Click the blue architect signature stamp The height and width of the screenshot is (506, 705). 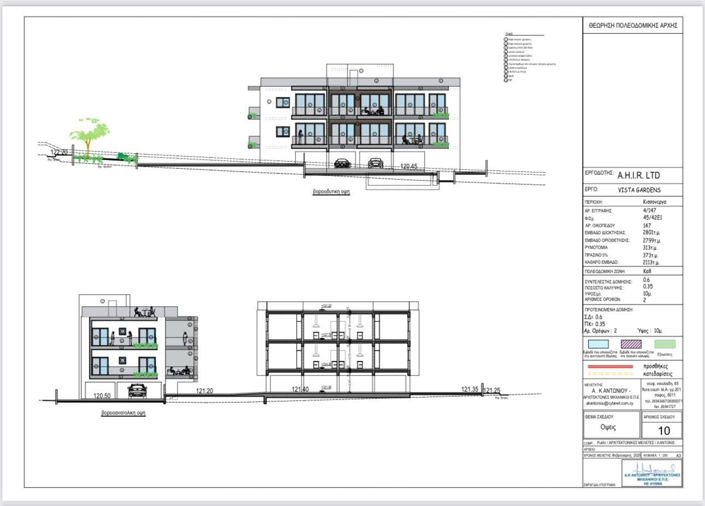pos(652,473)
